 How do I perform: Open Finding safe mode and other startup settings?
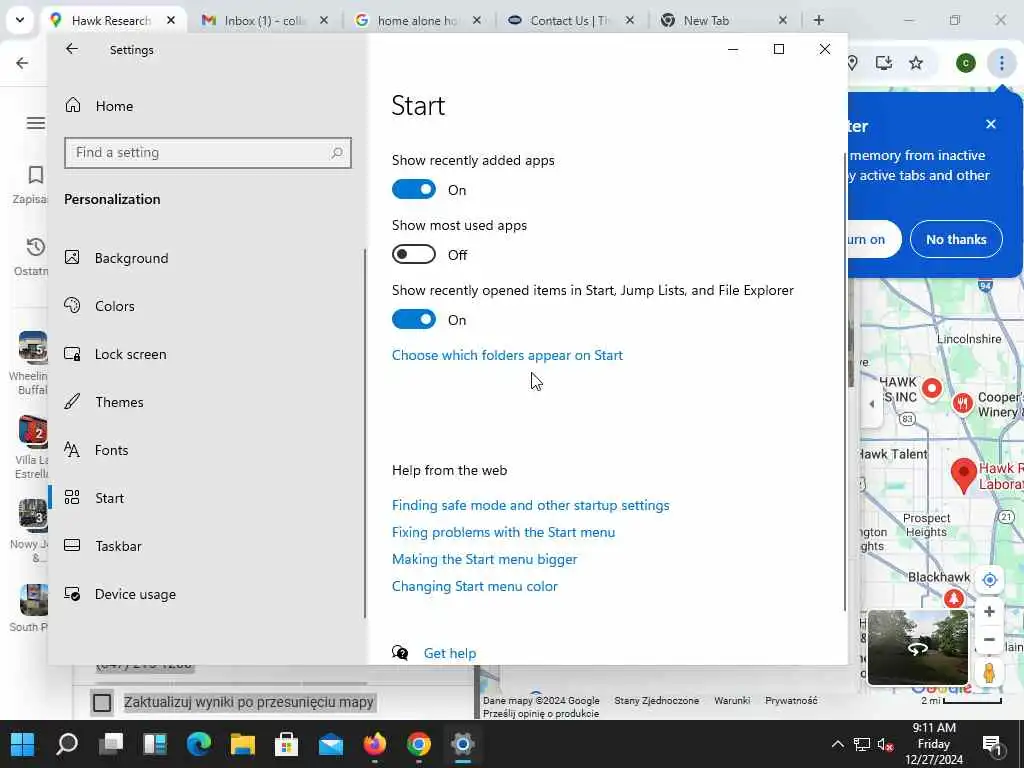point(530,505)
